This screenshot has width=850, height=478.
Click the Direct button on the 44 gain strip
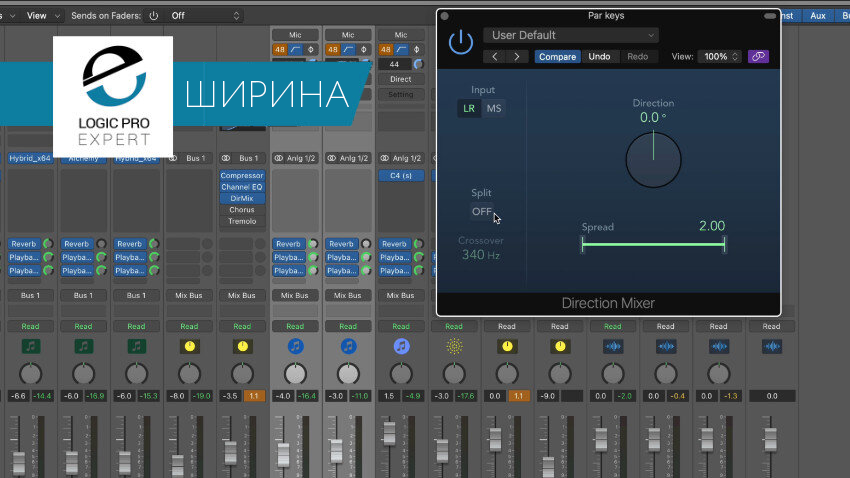coord(401,79)
